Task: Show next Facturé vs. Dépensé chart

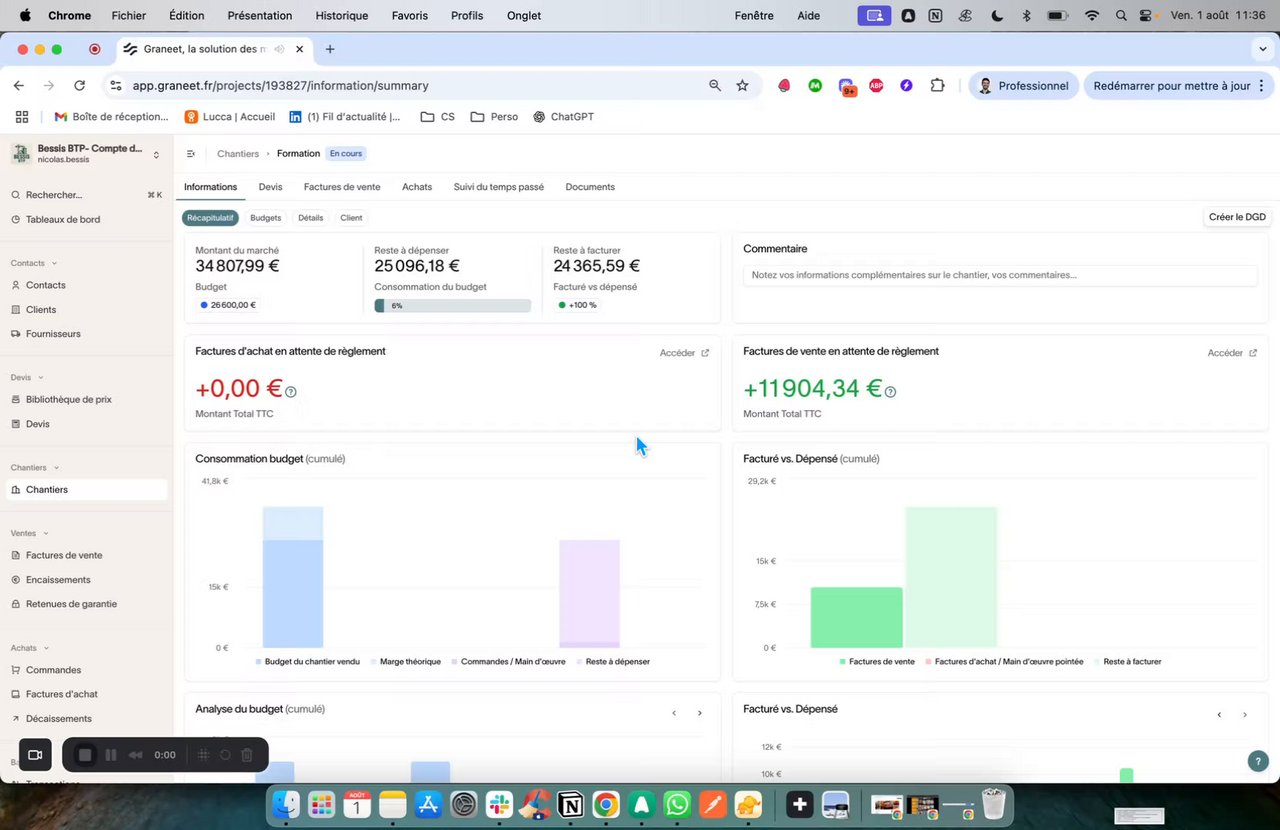Action: [1245, 715]
